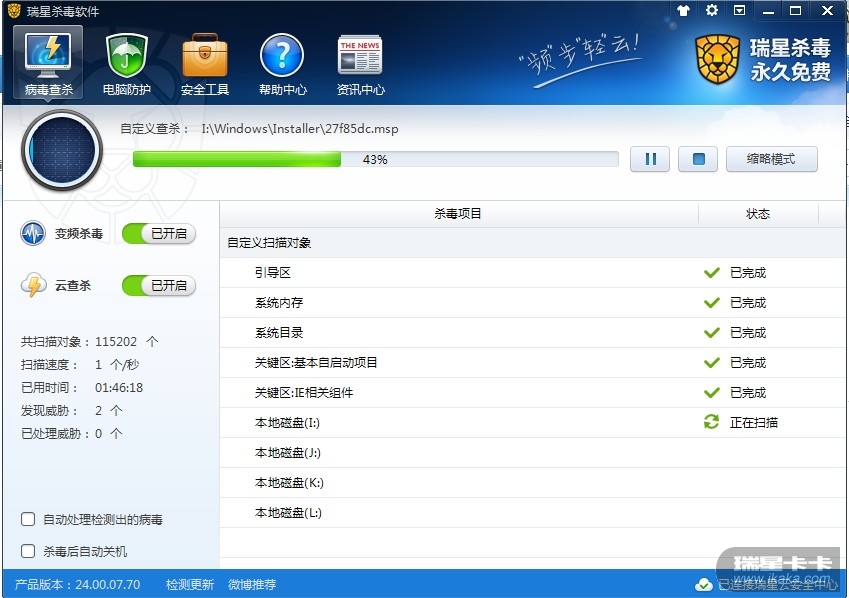This screenshot has width=849, height=598.
Task: Open the 安全工具 toolbox tab
Action: 205,64
